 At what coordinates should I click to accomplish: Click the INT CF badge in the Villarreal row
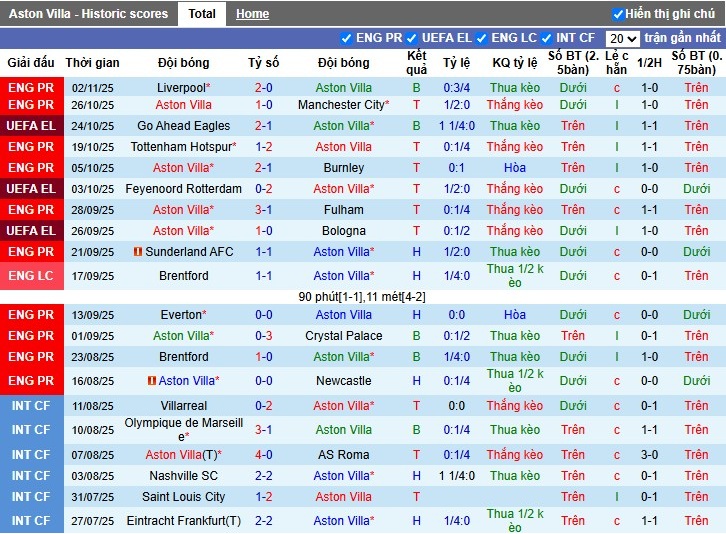[31, 406]
